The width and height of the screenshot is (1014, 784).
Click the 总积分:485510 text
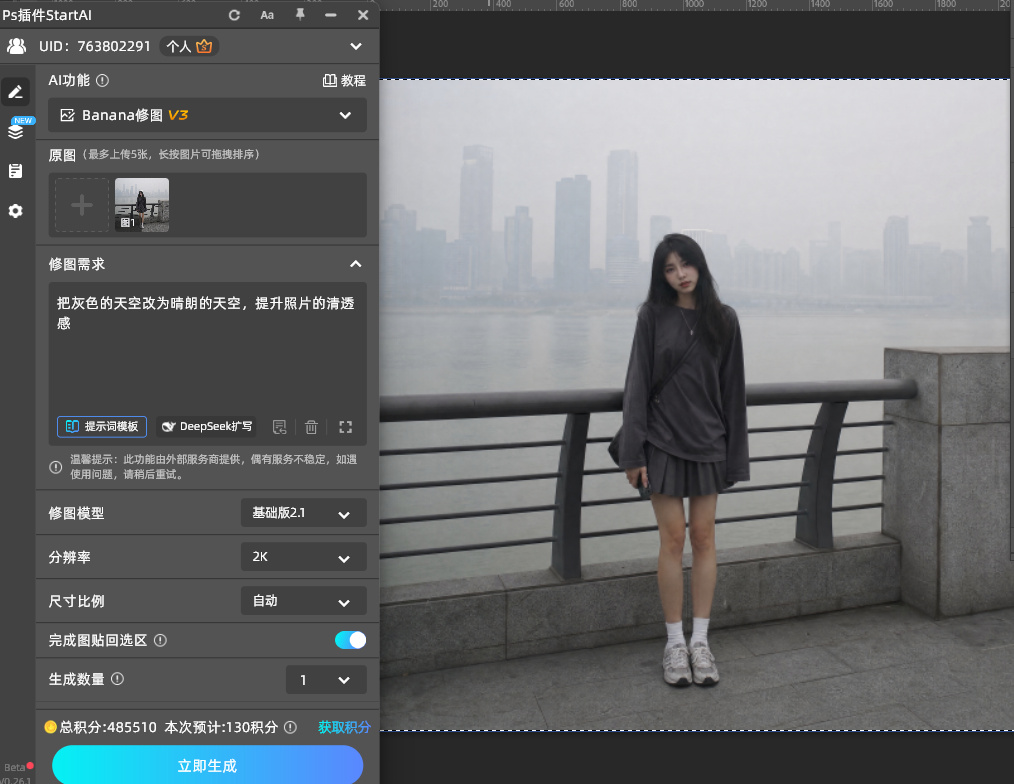click(x=108, y=727)
